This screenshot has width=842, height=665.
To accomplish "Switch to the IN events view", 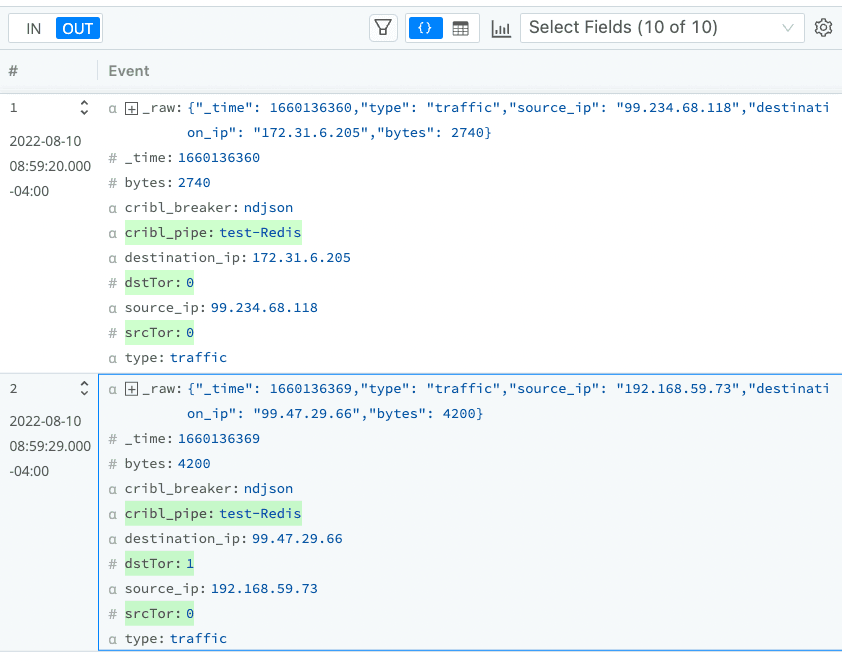I will (x=33, y=28).
